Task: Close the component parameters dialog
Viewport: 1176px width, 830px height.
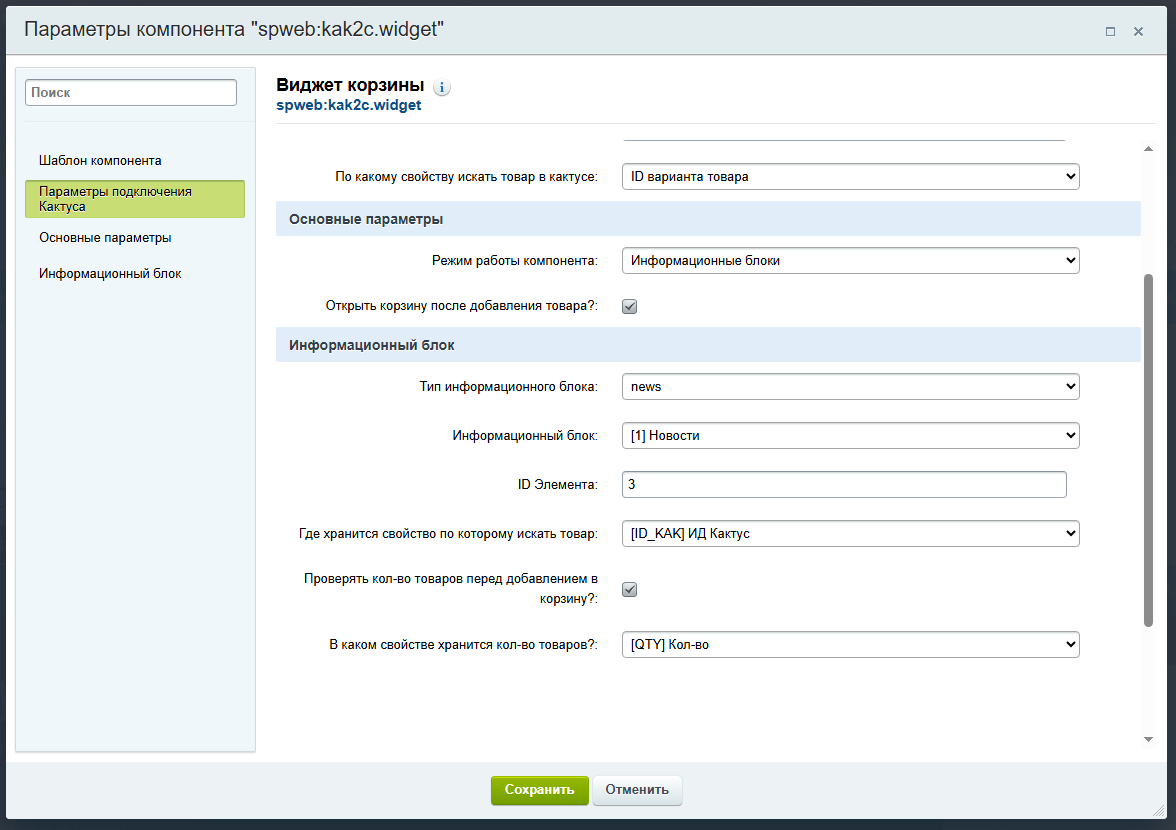Action: pyautogui.click(x=1138, y=31)
